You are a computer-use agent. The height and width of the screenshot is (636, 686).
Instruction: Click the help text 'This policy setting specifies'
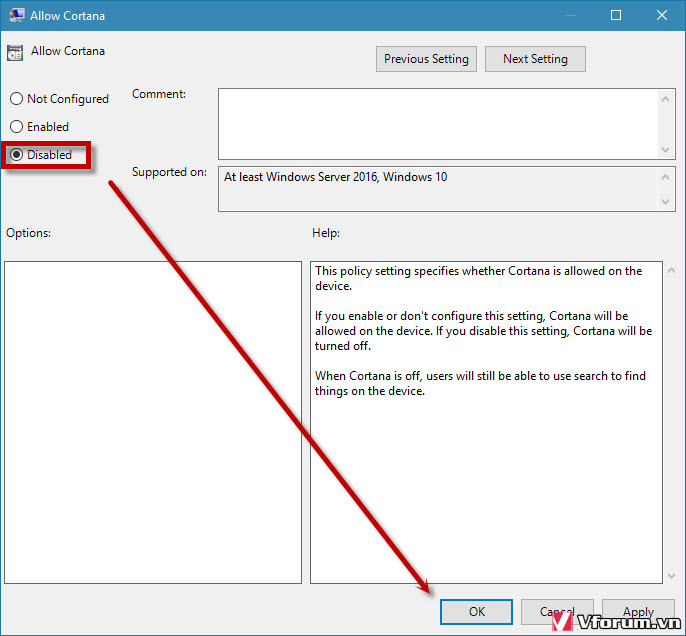tap(386, 271)
